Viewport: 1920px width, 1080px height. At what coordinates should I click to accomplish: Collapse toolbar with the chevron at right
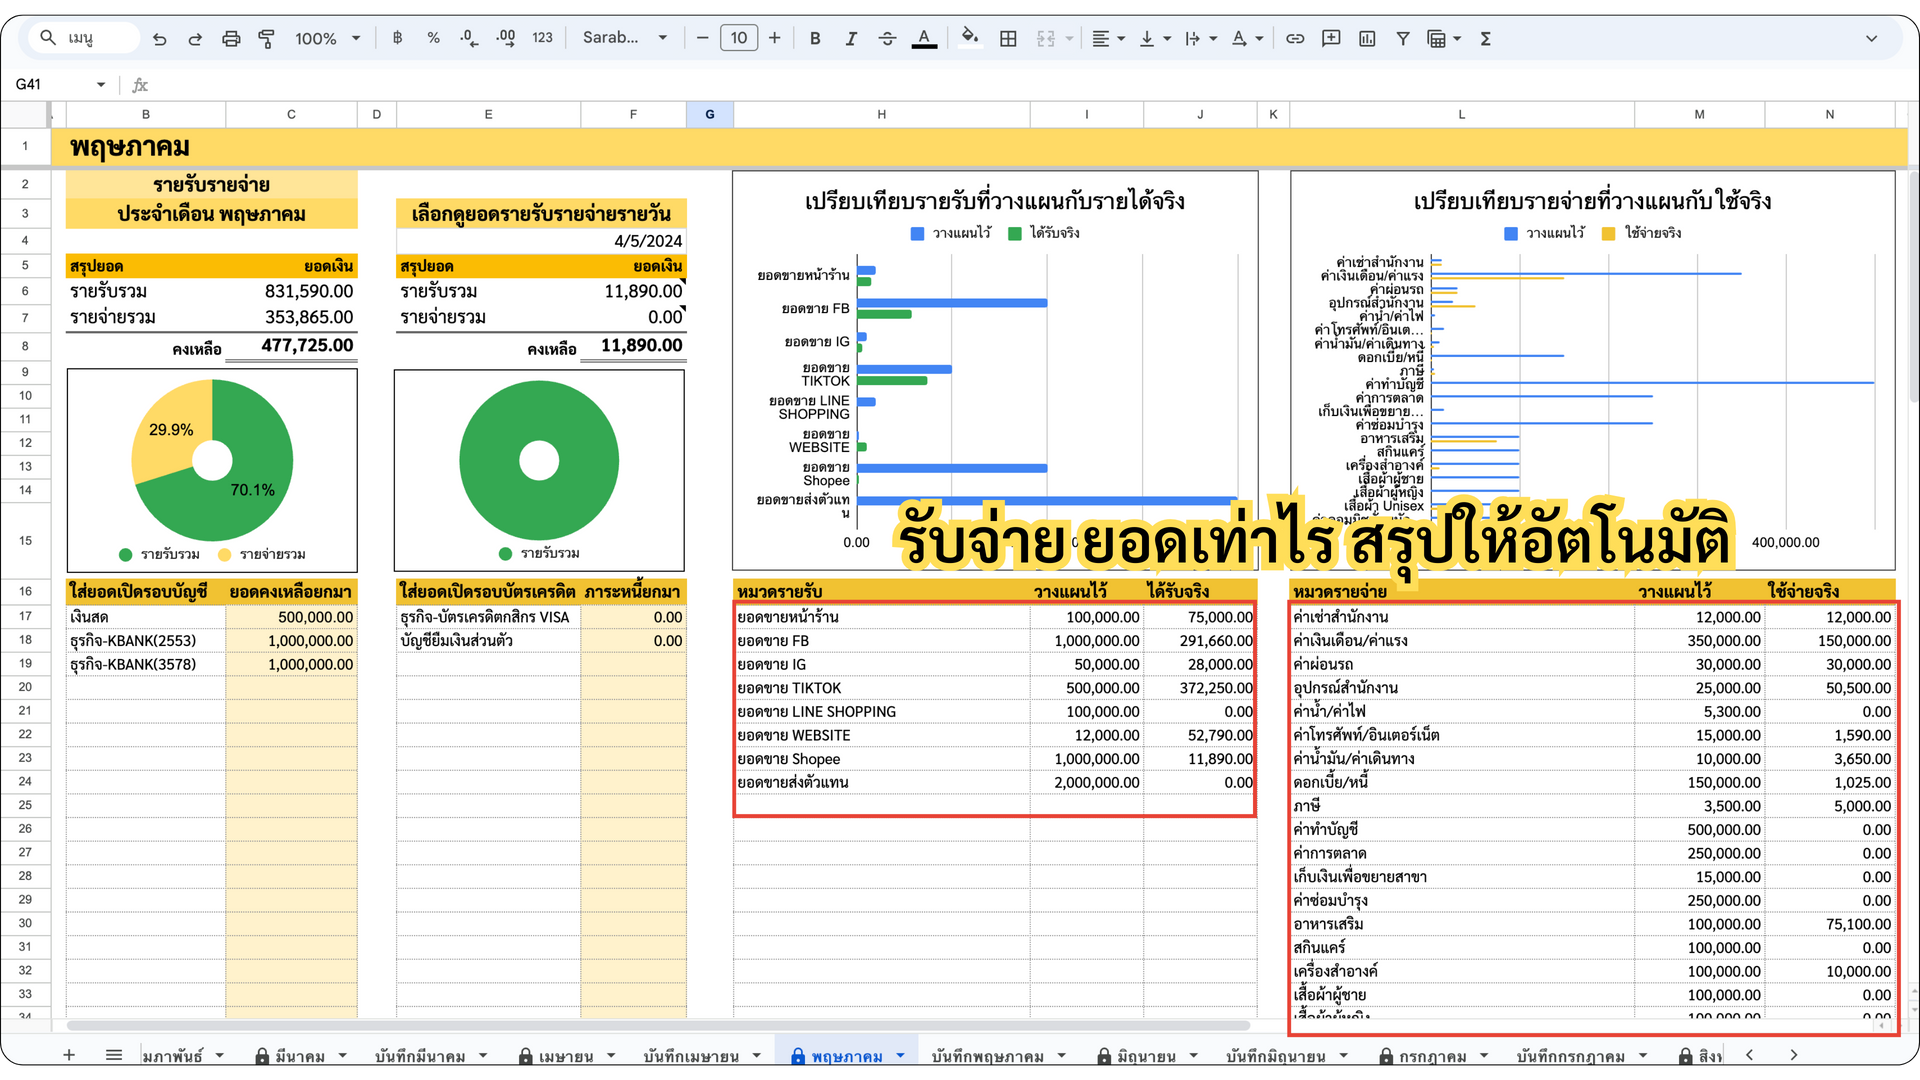(x=1871, y=38)
